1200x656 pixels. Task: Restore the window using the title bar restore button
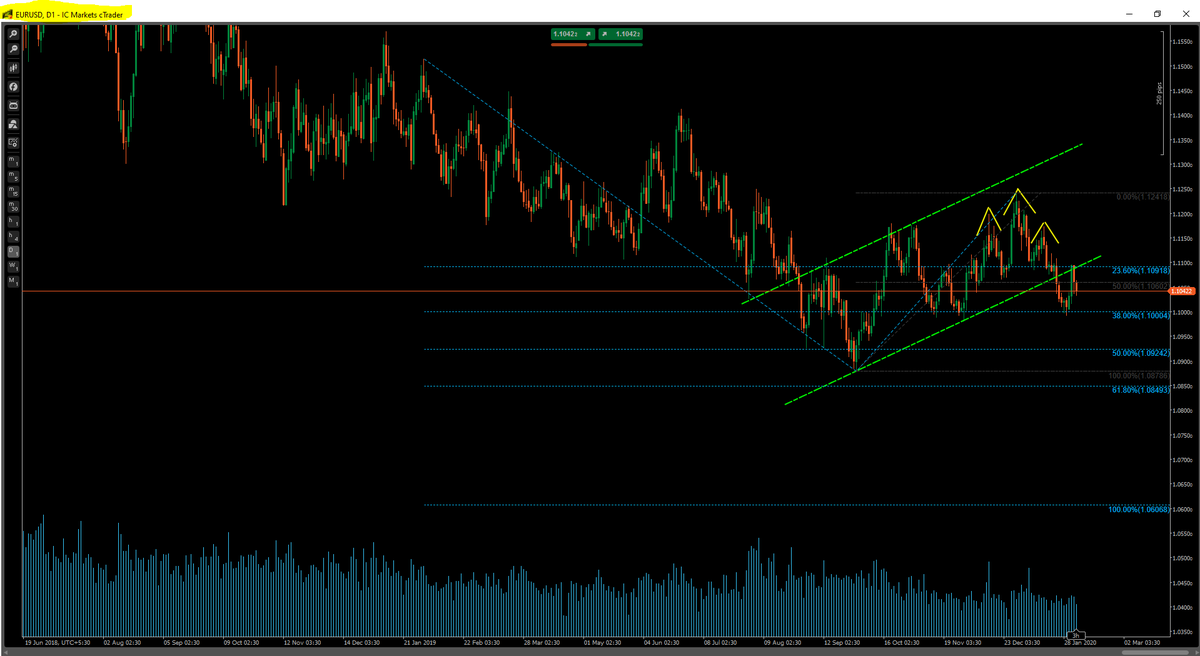1157,13
